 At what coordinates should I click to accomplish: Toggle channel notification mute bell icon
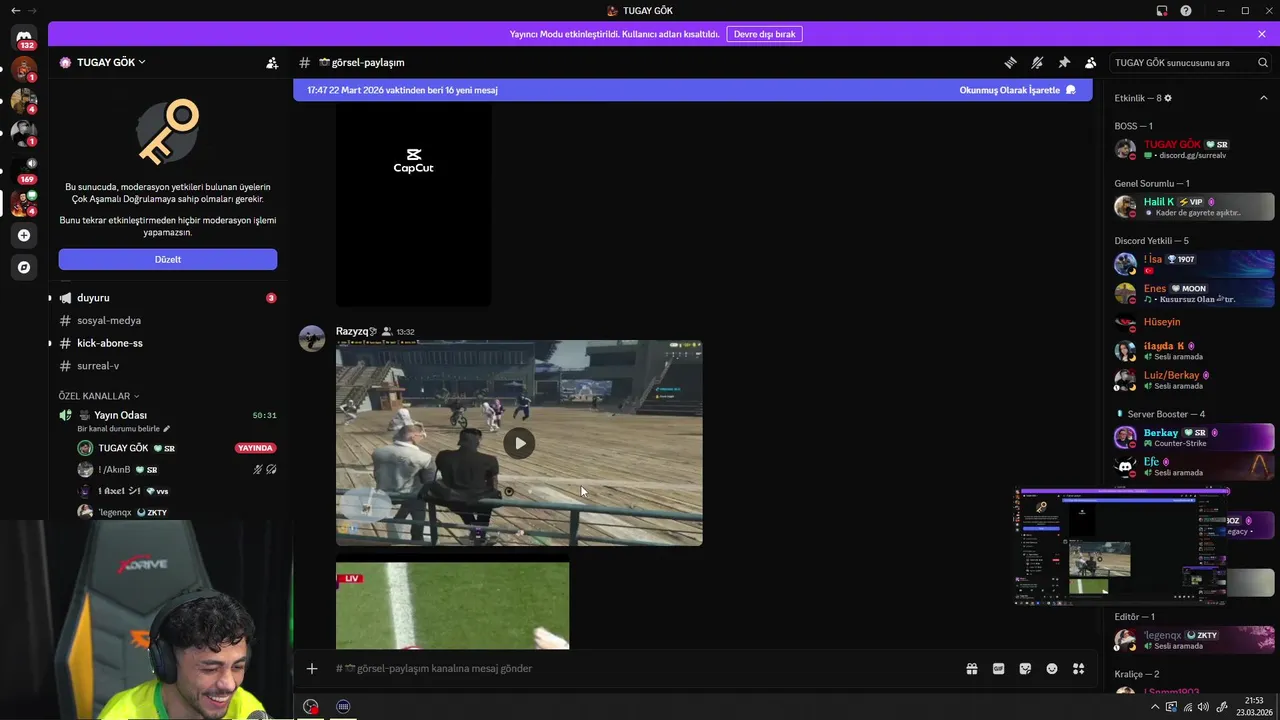(x=1037, y=62)
